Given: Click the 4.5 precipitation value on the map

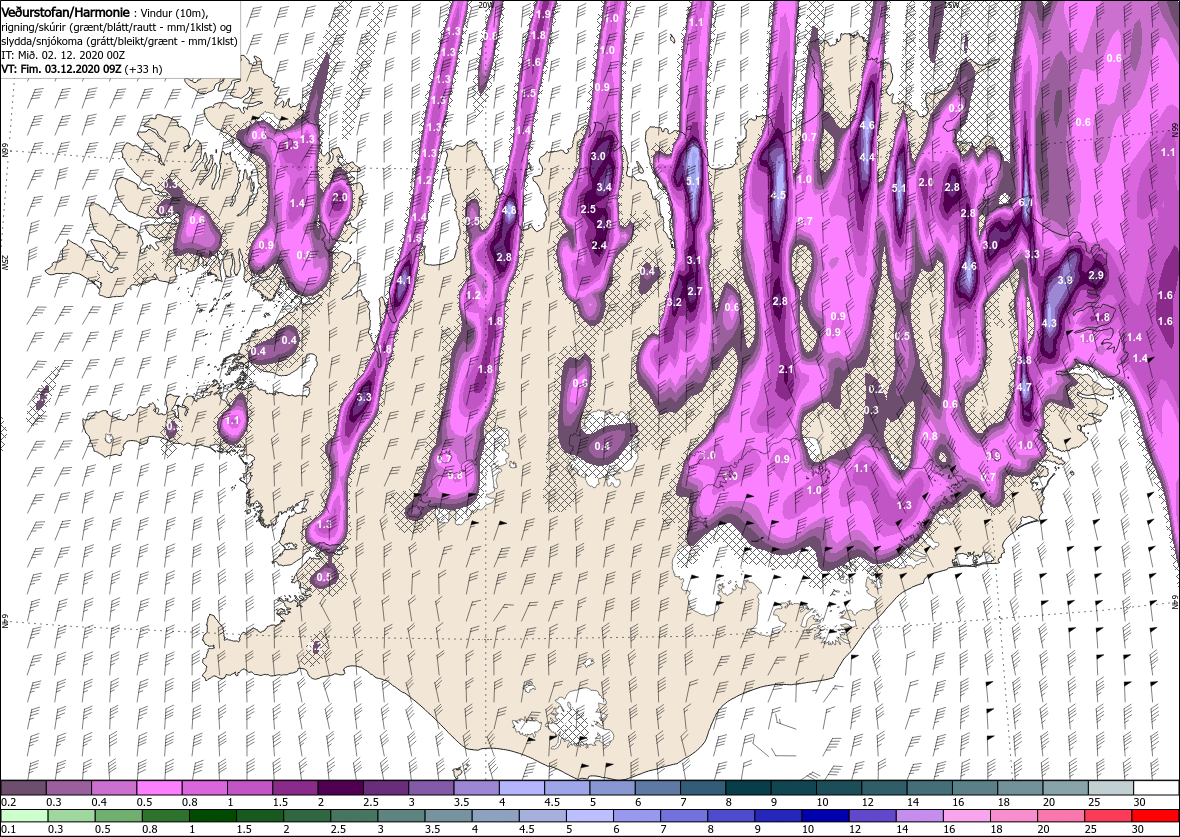Looking at the screenshot, I should tap(779, 195).
